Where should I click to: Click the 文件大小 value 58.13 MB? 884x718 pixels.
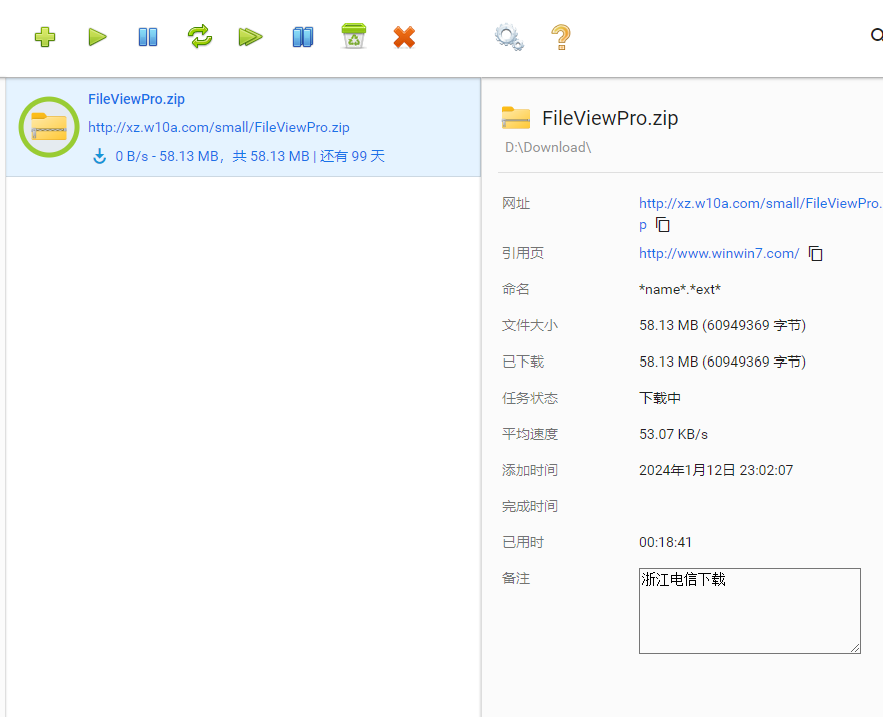pos(722,325)
